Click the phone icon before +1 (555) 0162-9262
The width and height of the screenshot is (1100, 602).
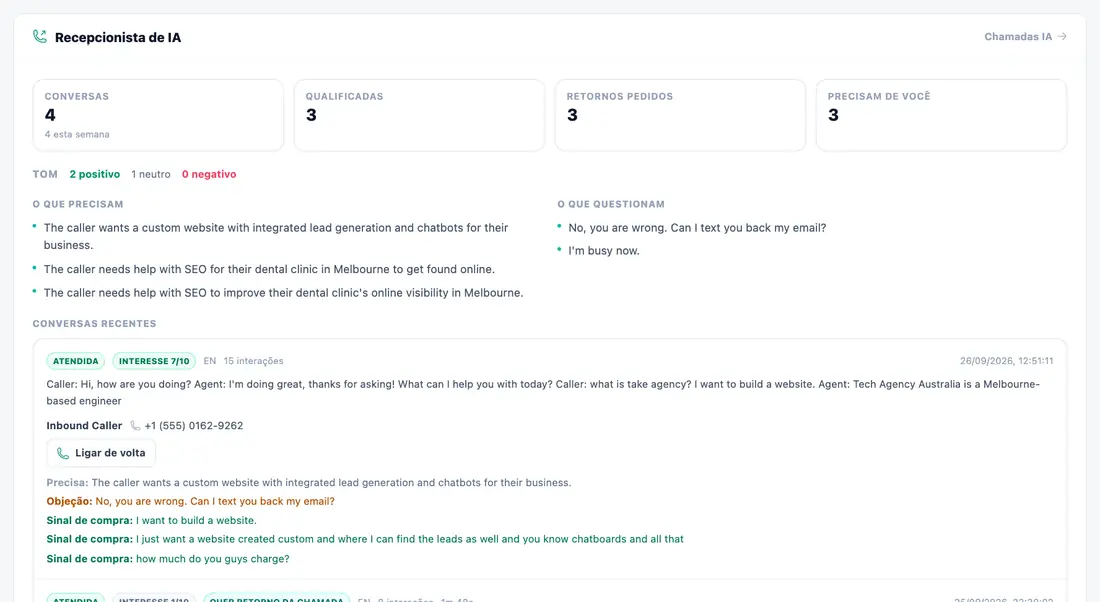[135, 426]
